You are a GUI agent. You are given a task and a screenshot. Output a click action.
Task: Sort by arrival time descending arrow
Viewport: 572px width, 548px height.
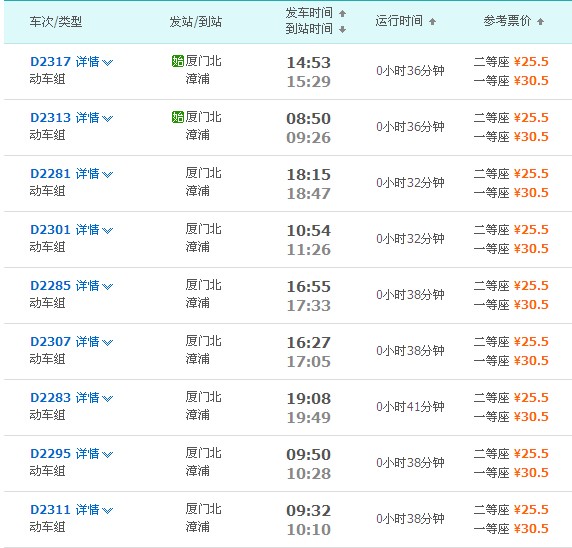click(x=342, y=29)
